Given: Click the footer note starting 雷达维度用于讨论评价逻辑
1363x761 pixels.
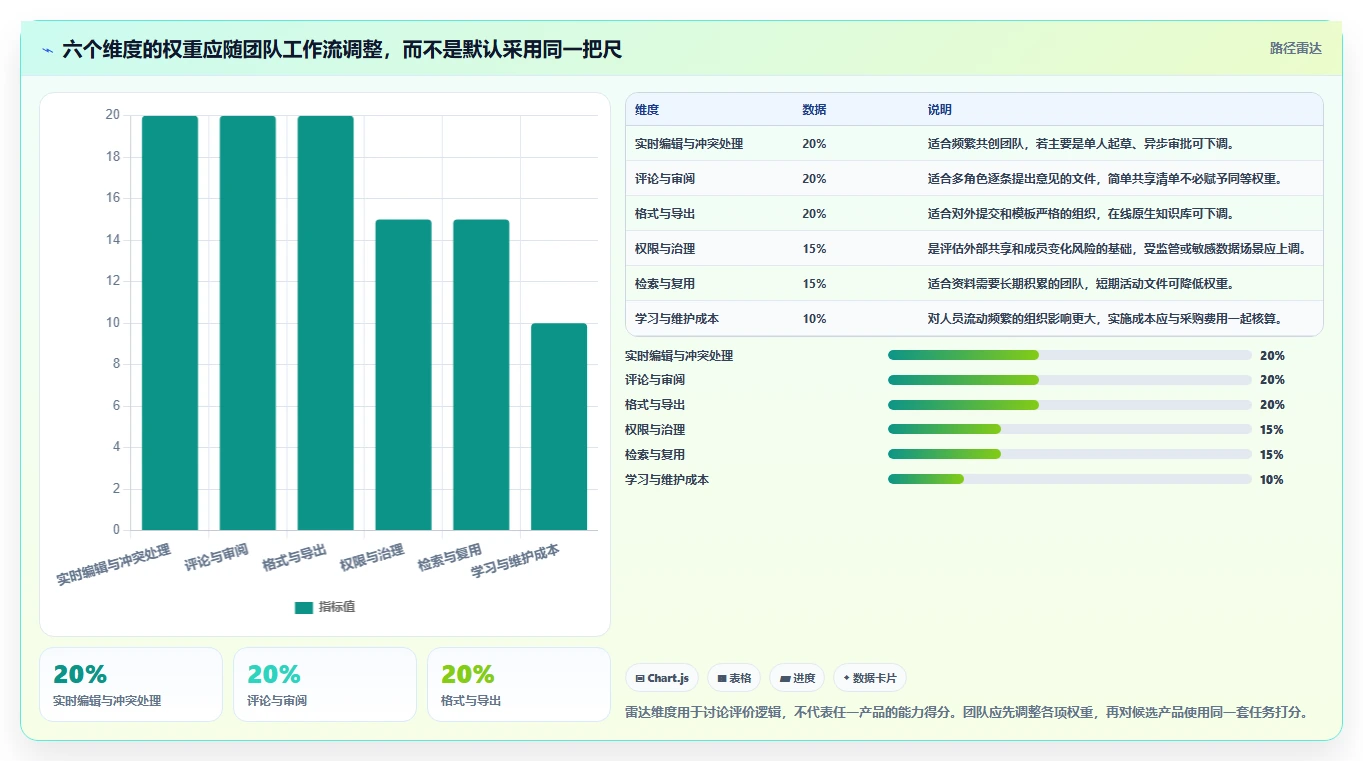Looking at the screenshot, I should tap(967, 713).
